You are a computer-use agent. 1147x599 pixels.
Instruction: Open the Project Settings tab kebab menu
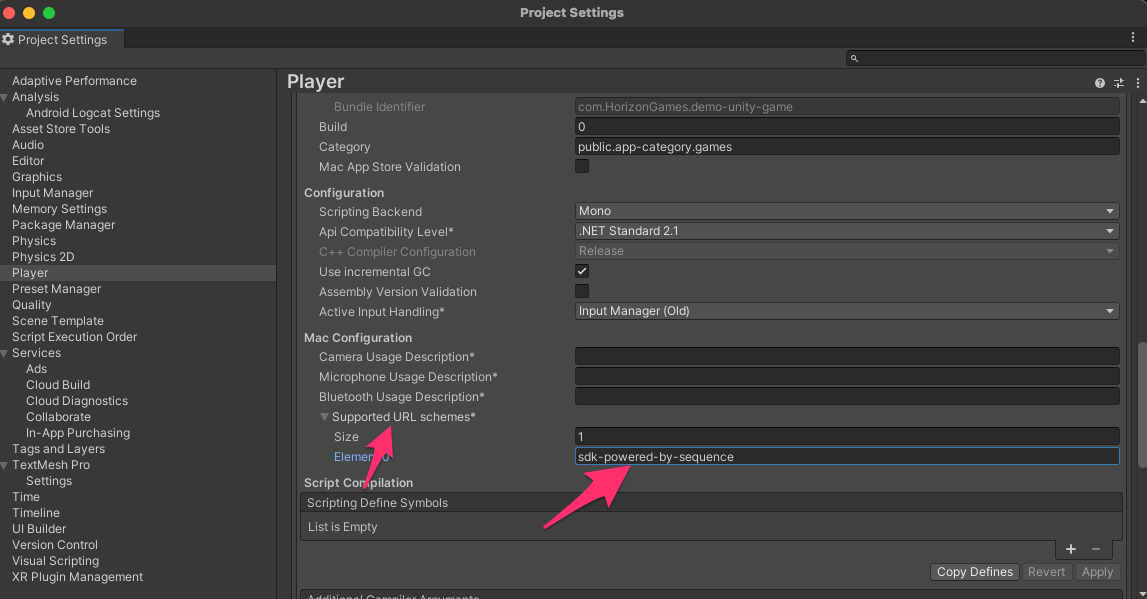1133,37
